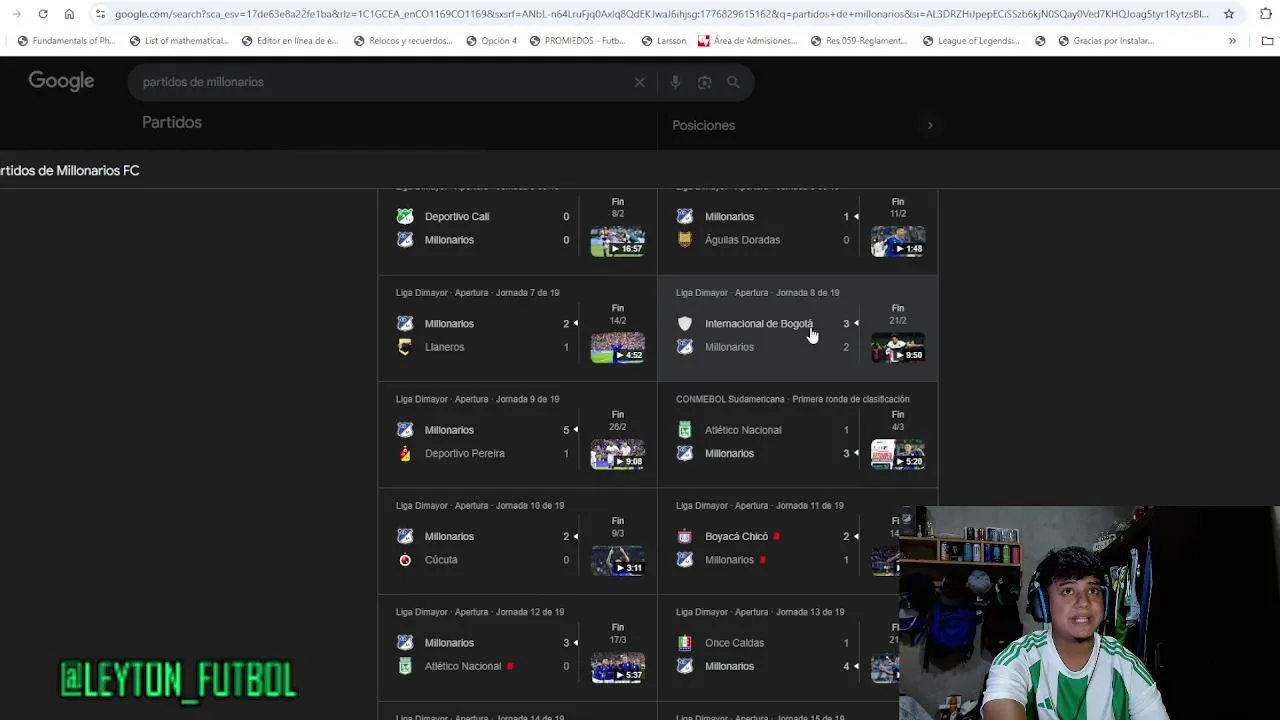The height and width of the screenshot is (720, 1280).
Task: Select the Llaneros team name
Action: point(444,347)
